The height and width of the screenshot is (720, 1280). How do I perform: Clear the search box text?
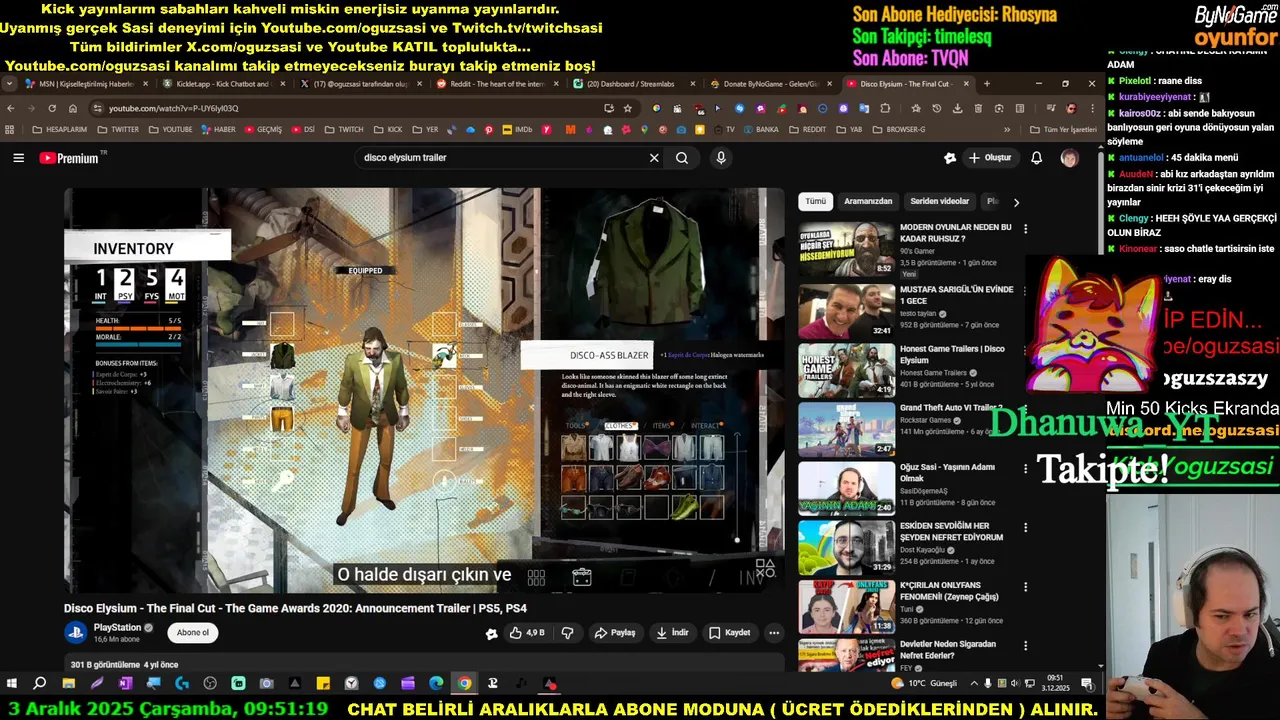click(x=654, y=158)
